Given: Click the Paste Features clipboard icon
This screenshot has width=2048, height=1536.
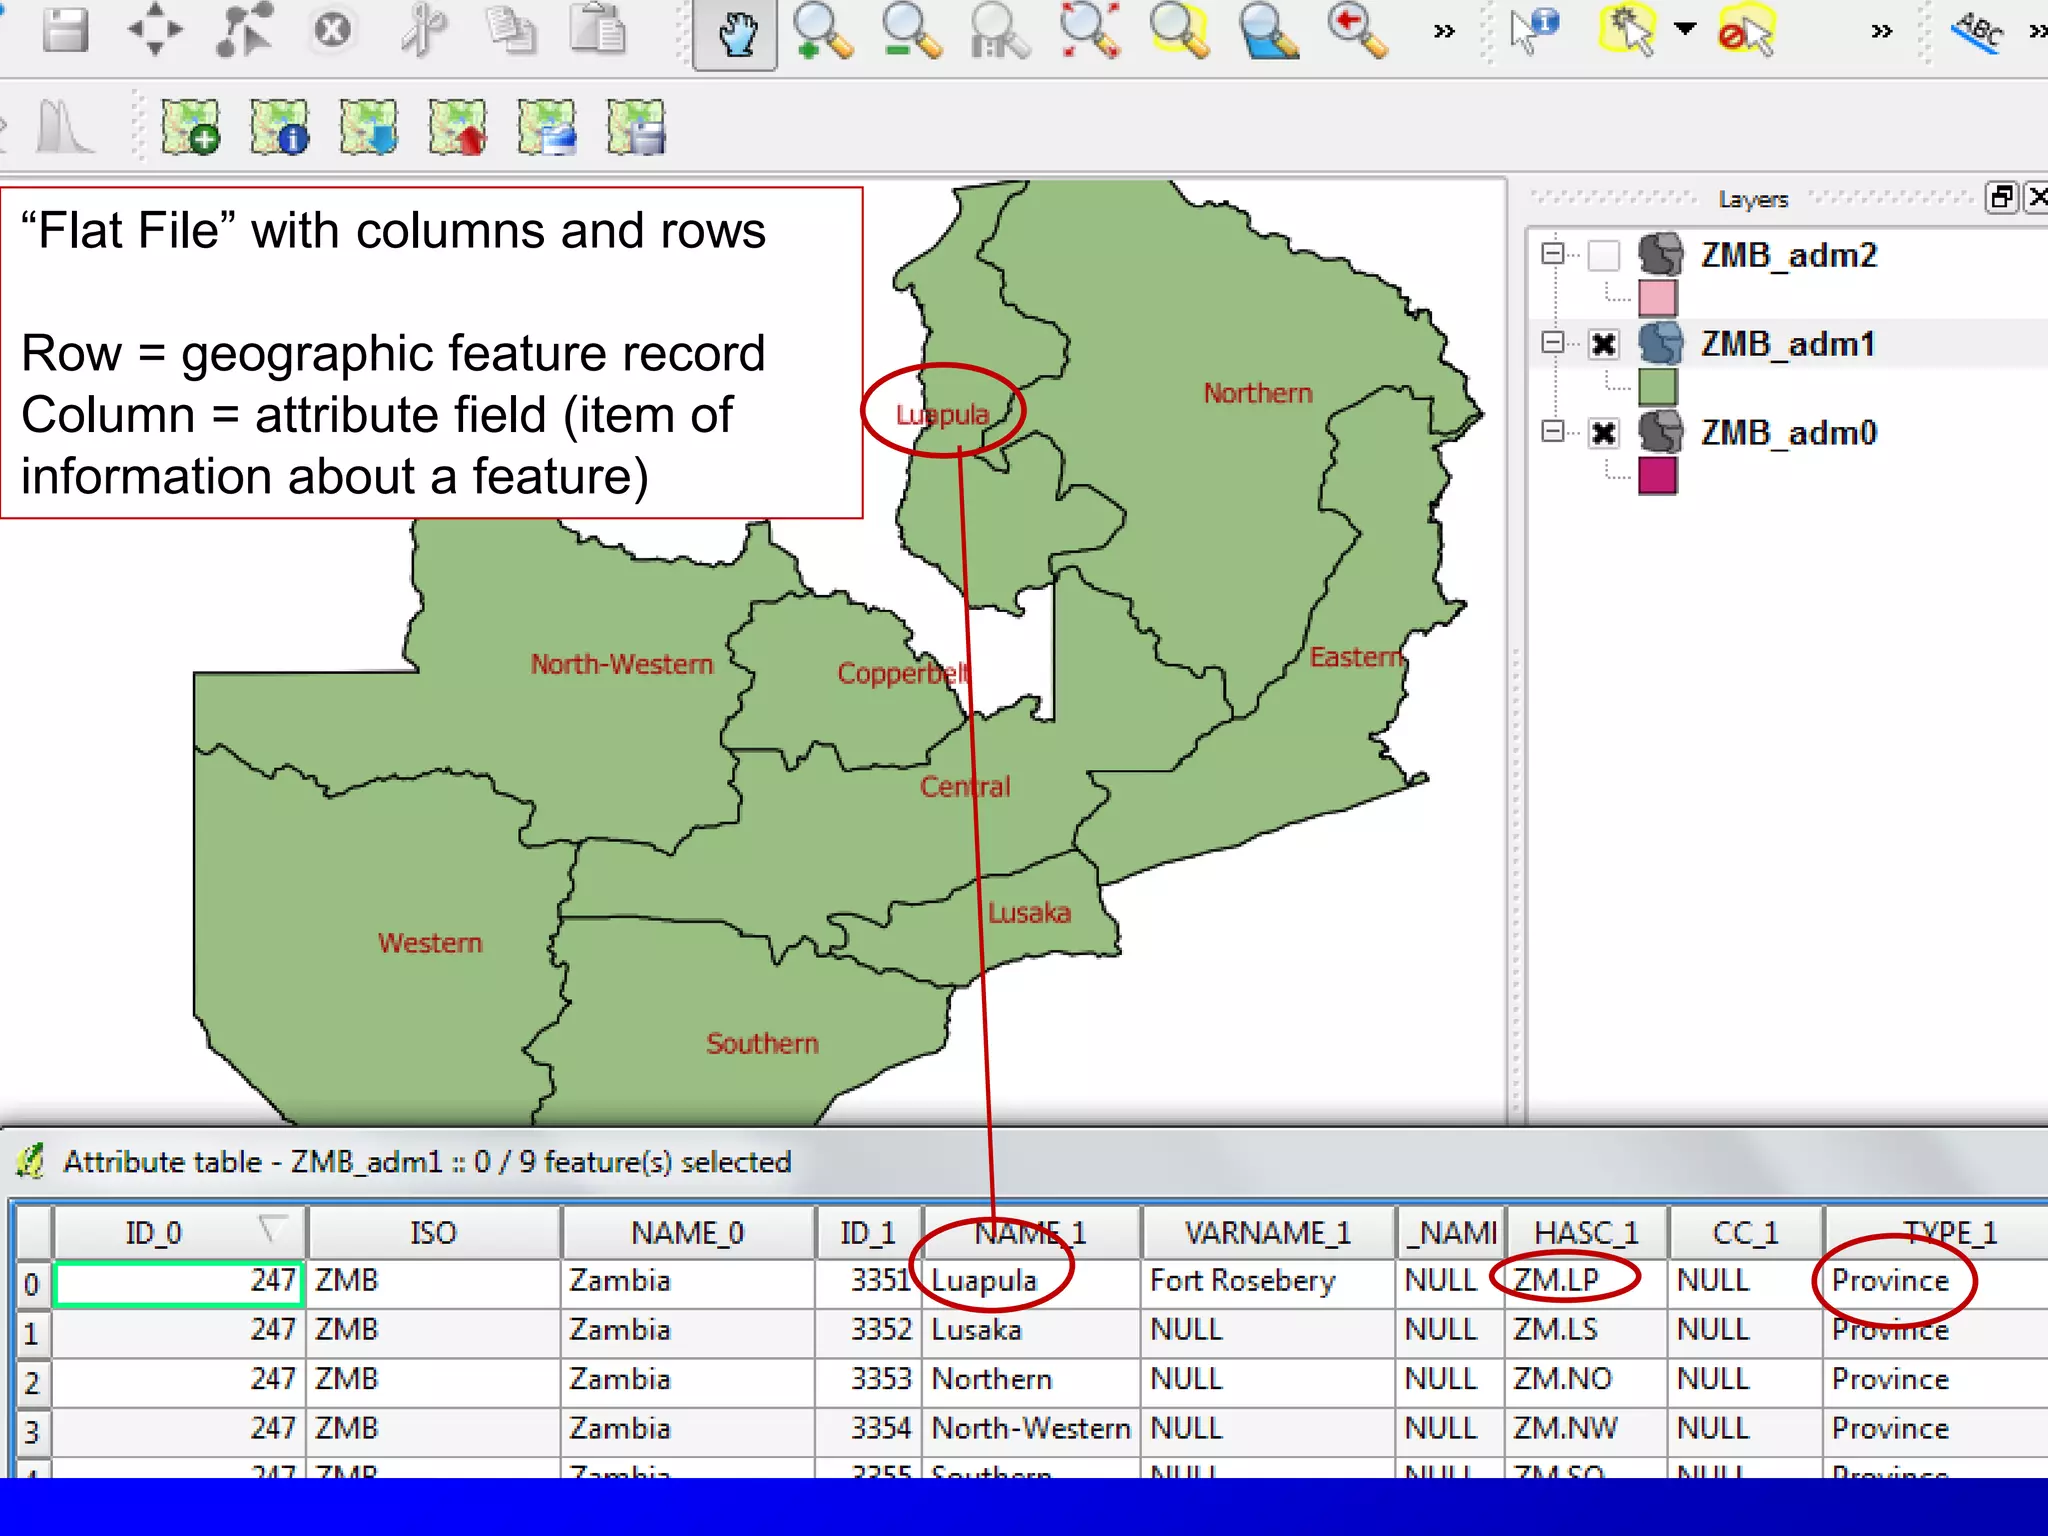Looking at the screenshot, I should [x=599, y=29].
